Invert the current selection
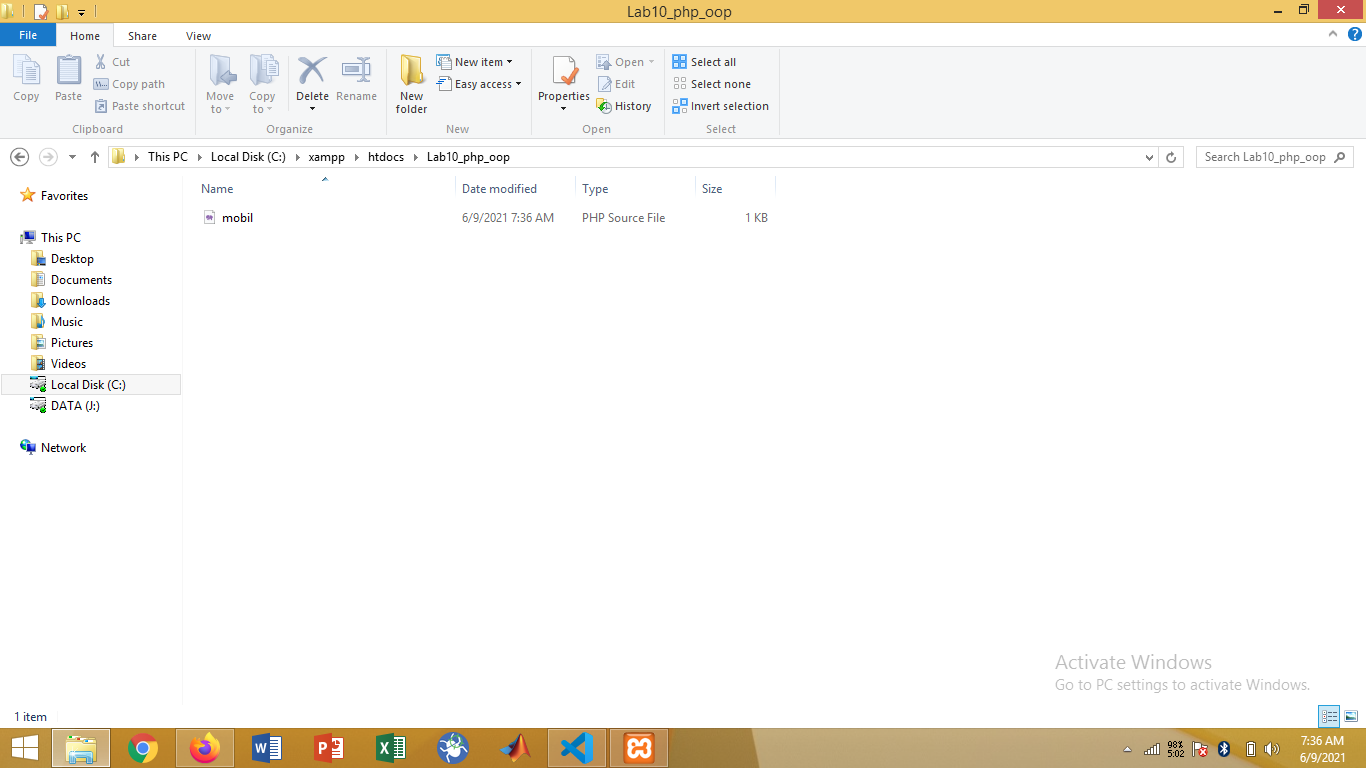Image resolution: width=1366 pixels, height=768 pixels. point(721,105)
